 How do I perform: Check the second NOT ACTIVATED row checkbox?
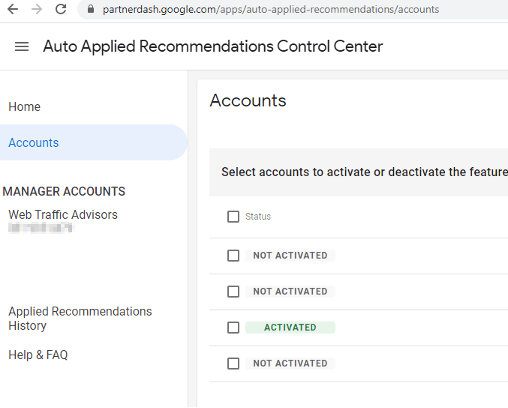pyautogui.click(x=233, y=291)
